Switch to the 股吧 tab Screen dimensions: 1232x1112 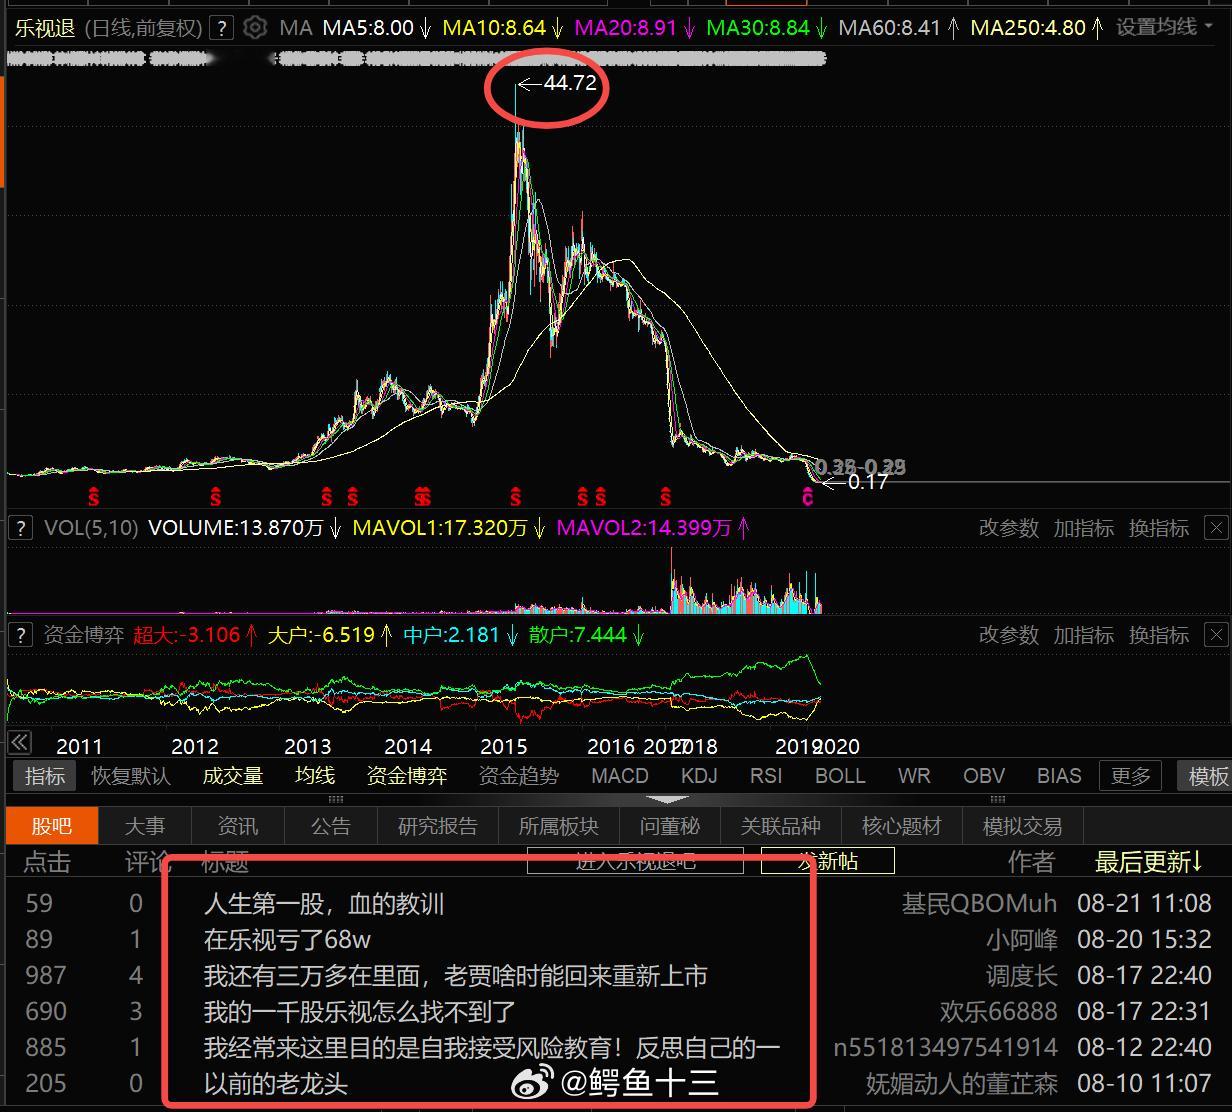(52, 826)
